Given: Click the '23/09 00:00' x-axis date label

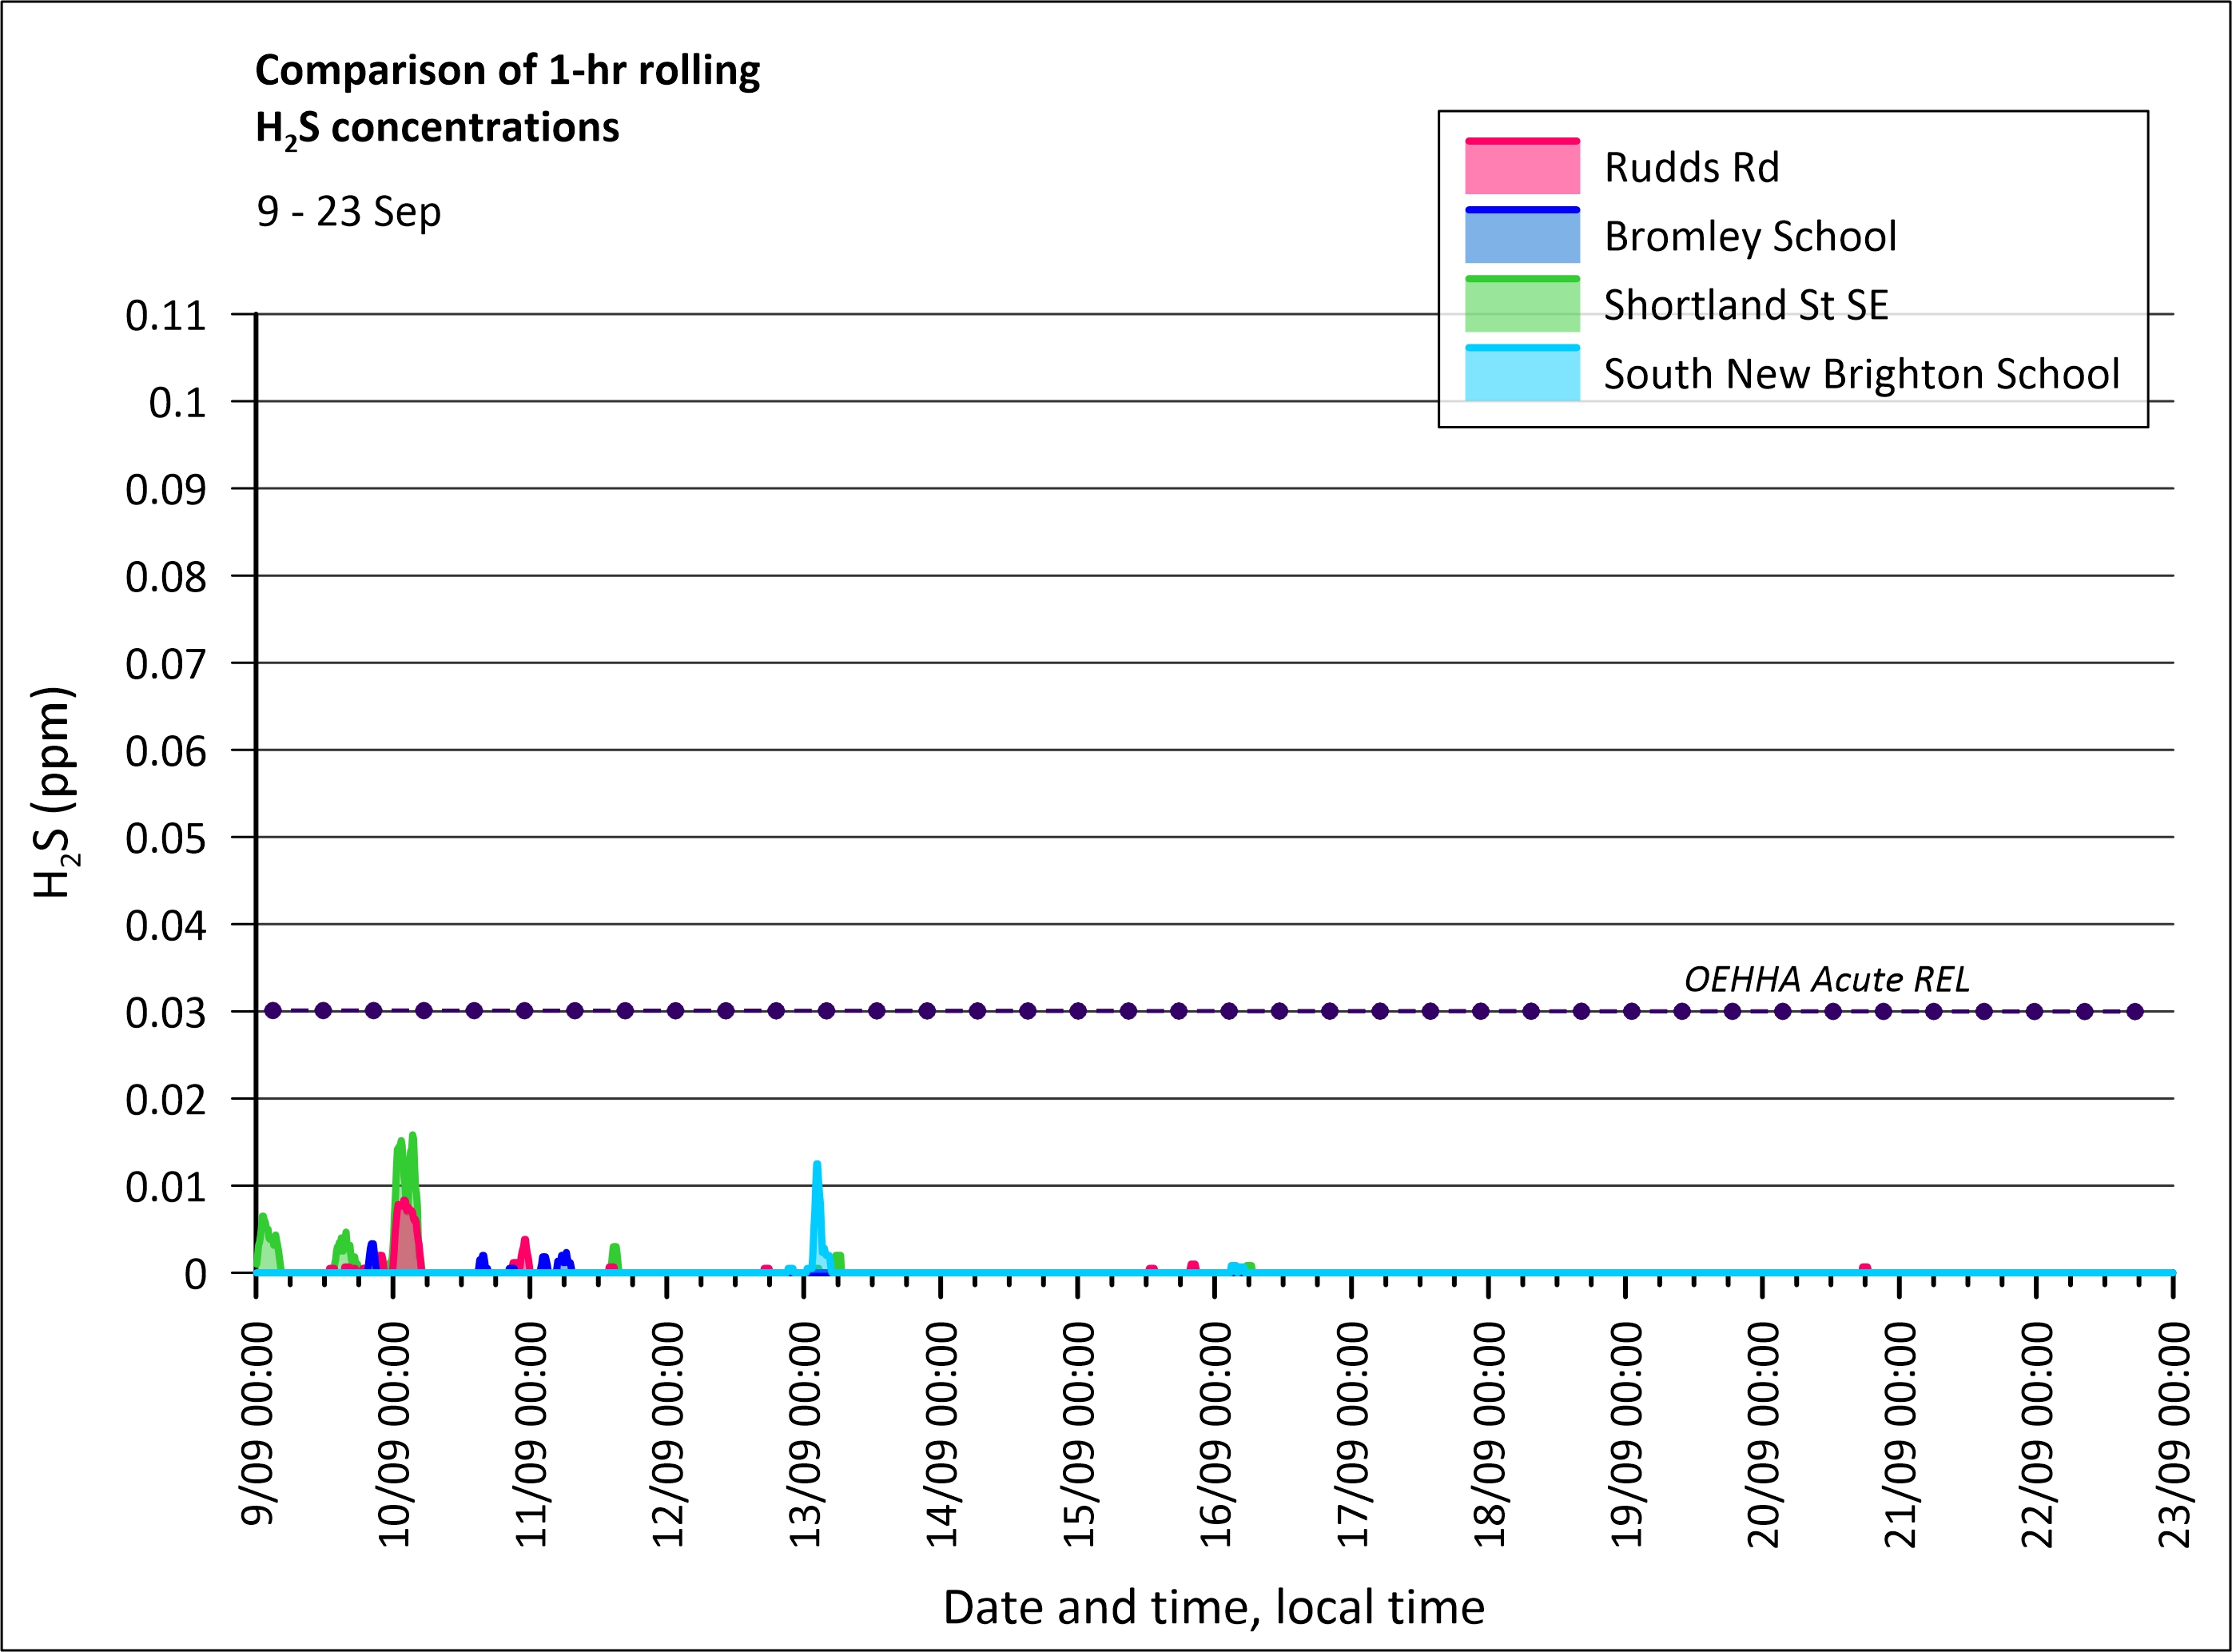Looking at the screenshot, I should pos(2173,1434).
